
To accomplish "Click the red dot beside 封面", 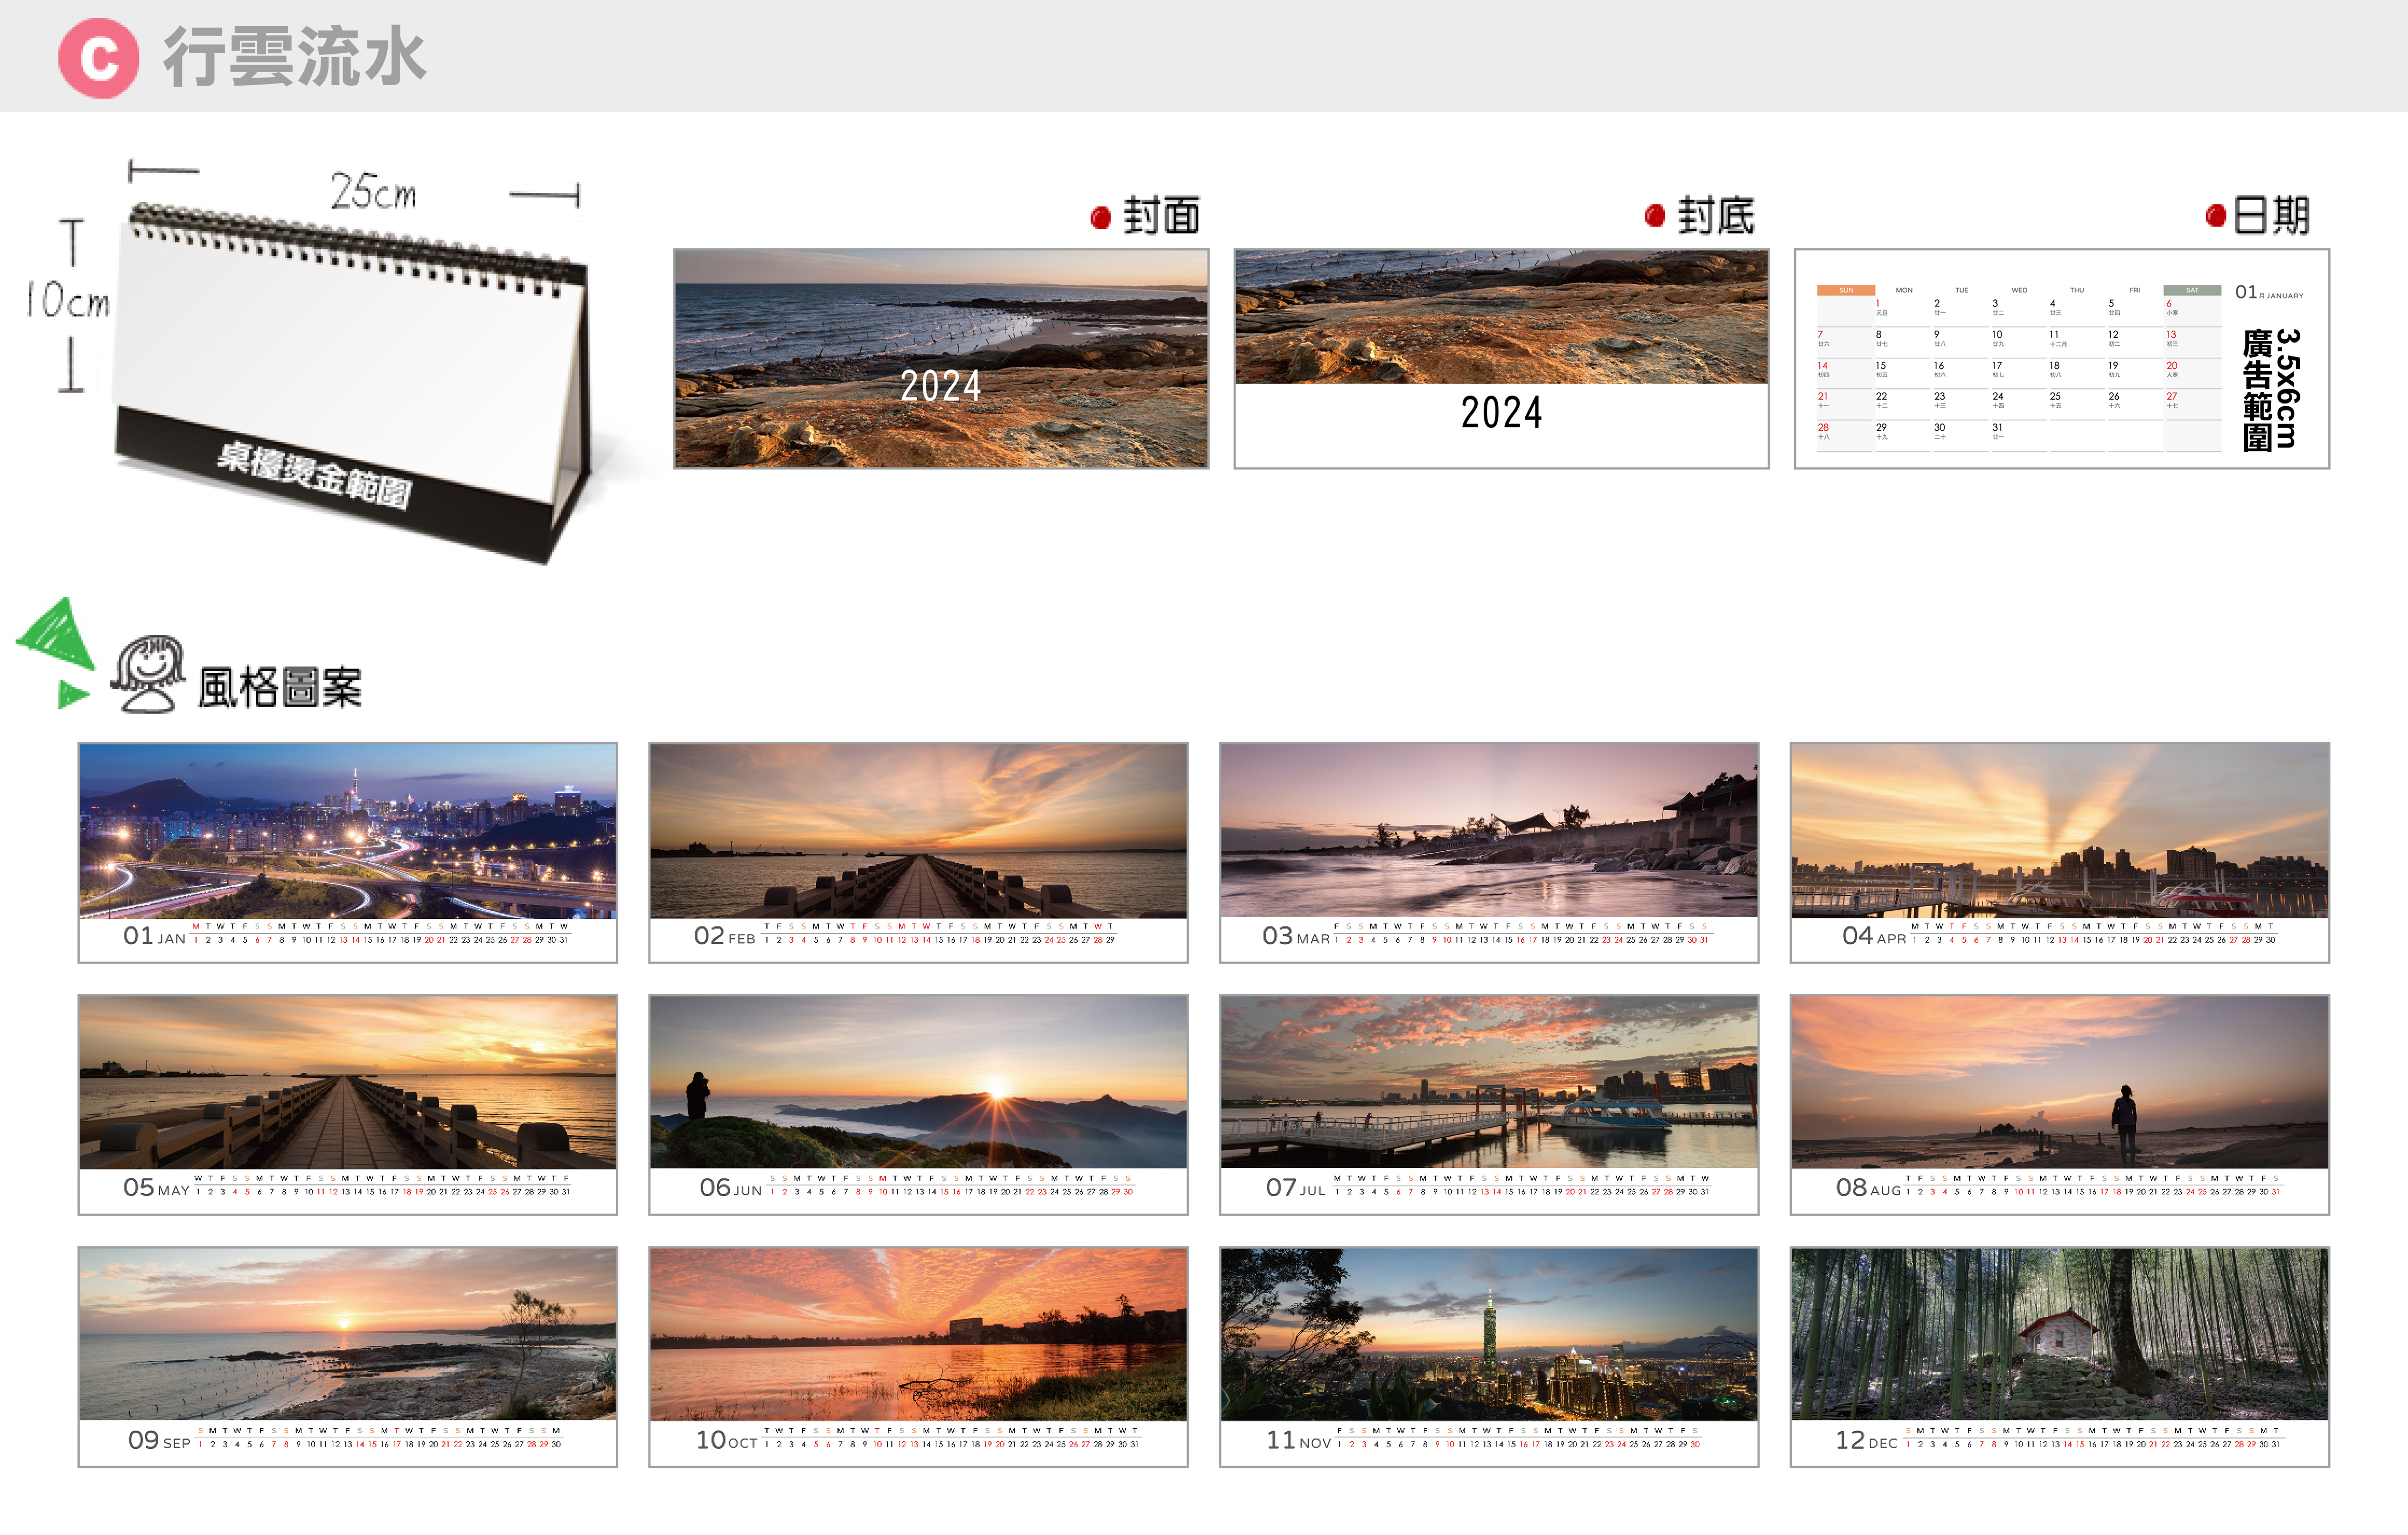I will (1100, 217).
